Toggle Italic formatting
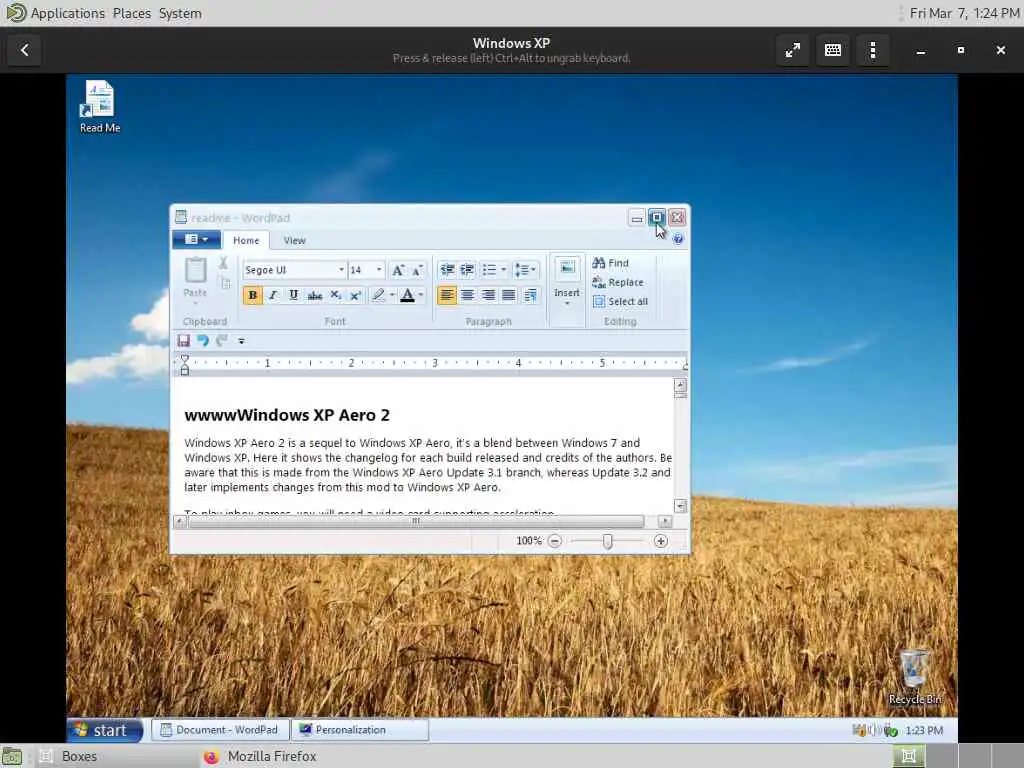1024x768 pixels. coord(273,295)
